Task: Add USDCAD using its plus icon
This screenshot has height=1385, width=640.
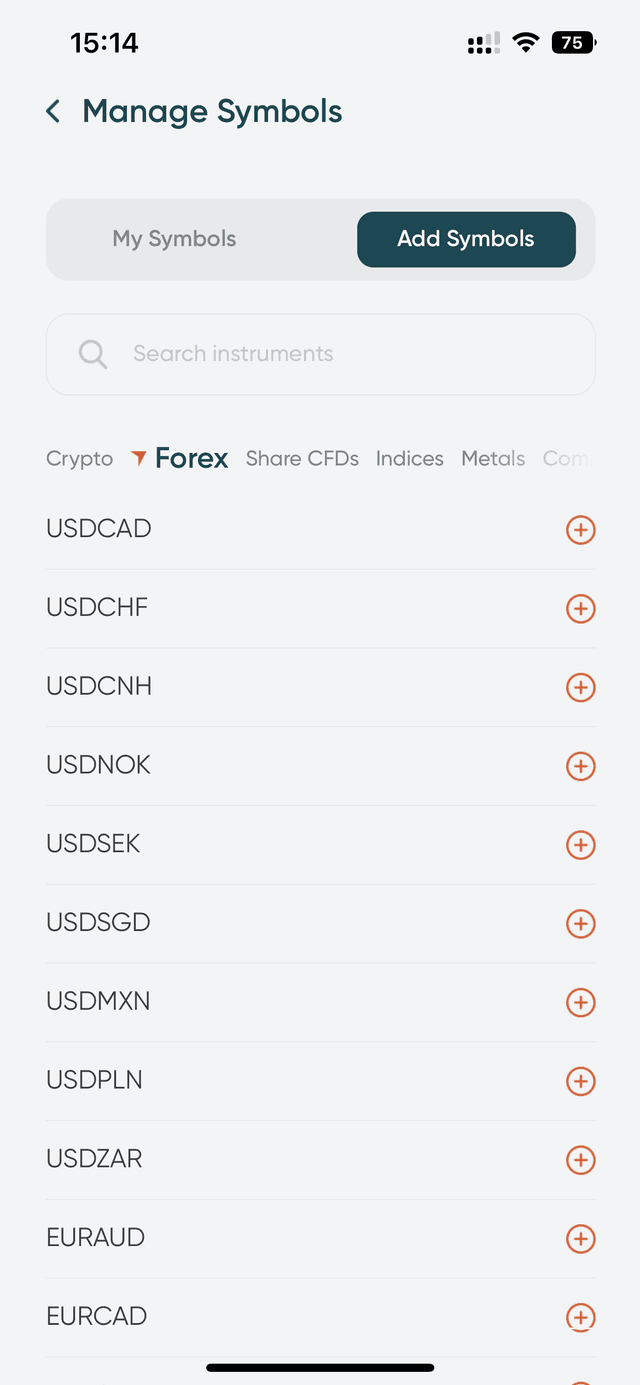Action: pos(580,530)
